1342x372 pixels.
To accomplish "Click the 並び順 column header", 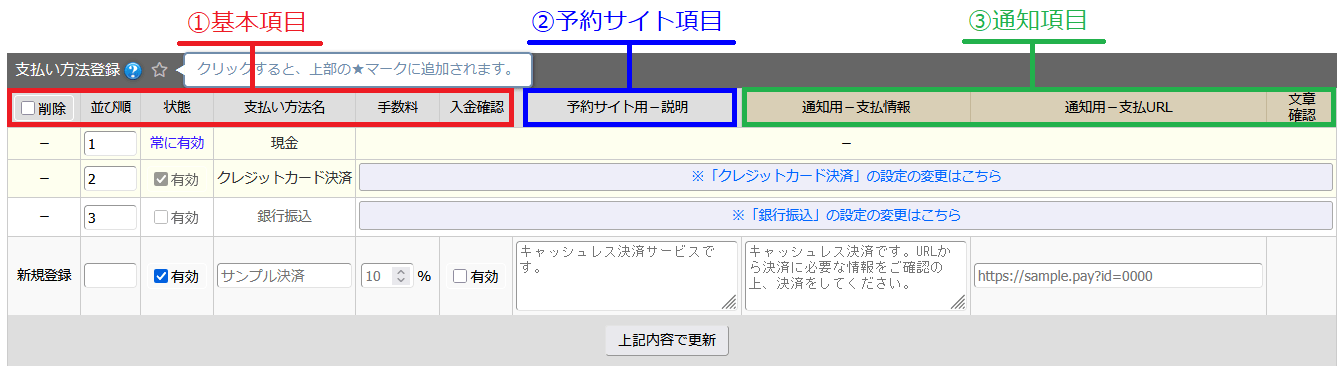I will (x=110, y=107).
